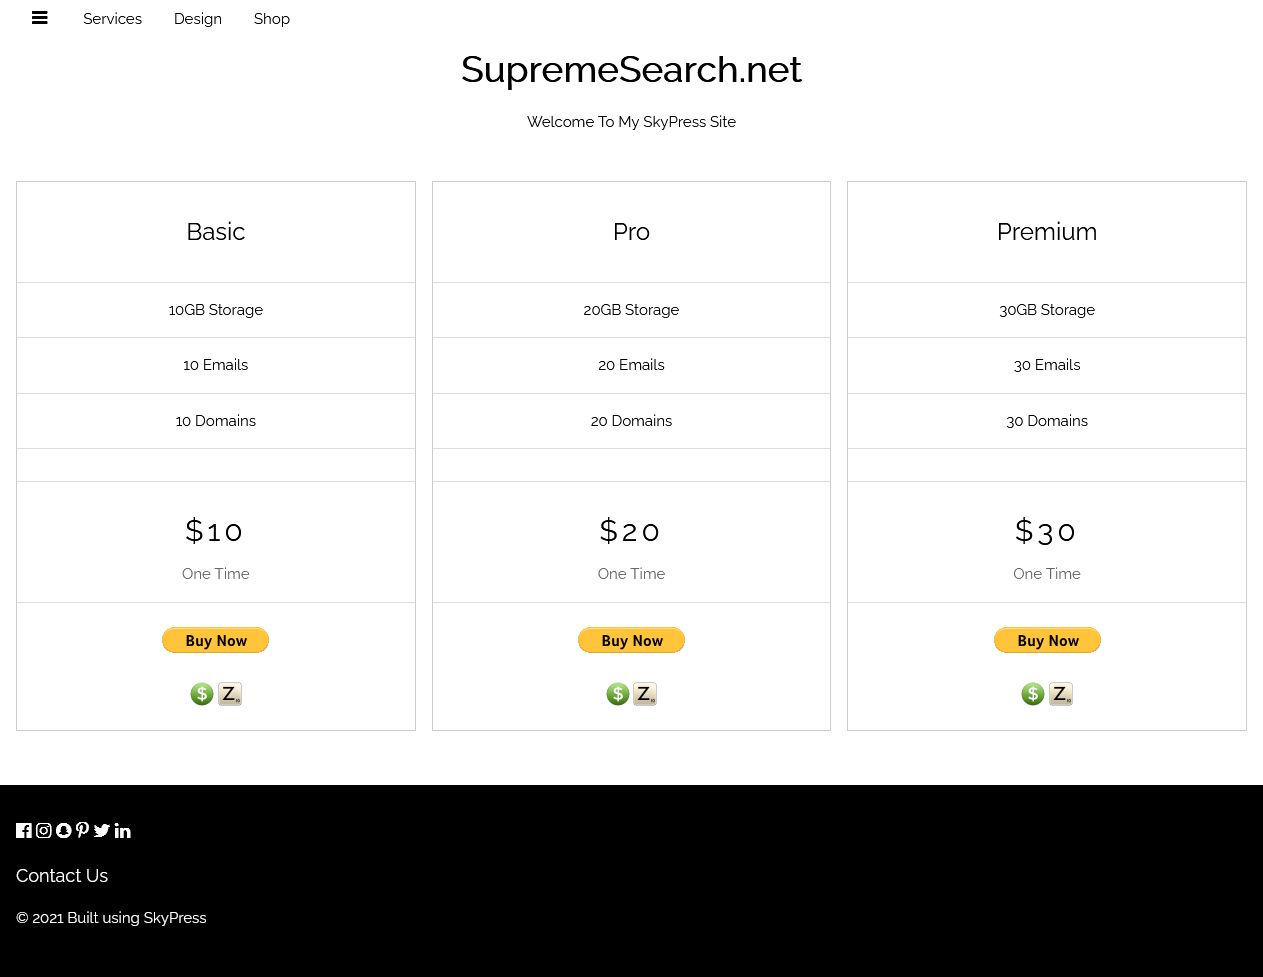Click green dollar icon under Premium plan
Image resolution: width=1263 pixels, height=977 pixels.
[1033, 694]
